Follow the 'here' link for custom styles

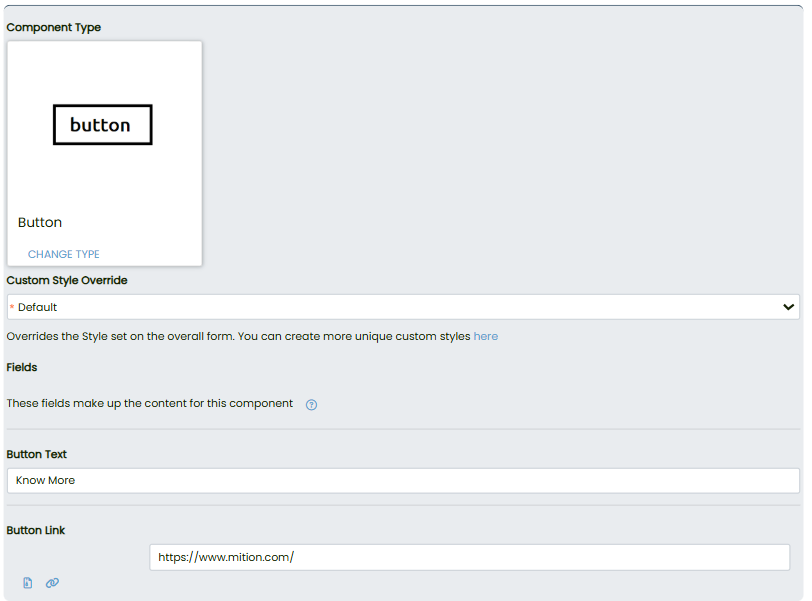point(485,336)
